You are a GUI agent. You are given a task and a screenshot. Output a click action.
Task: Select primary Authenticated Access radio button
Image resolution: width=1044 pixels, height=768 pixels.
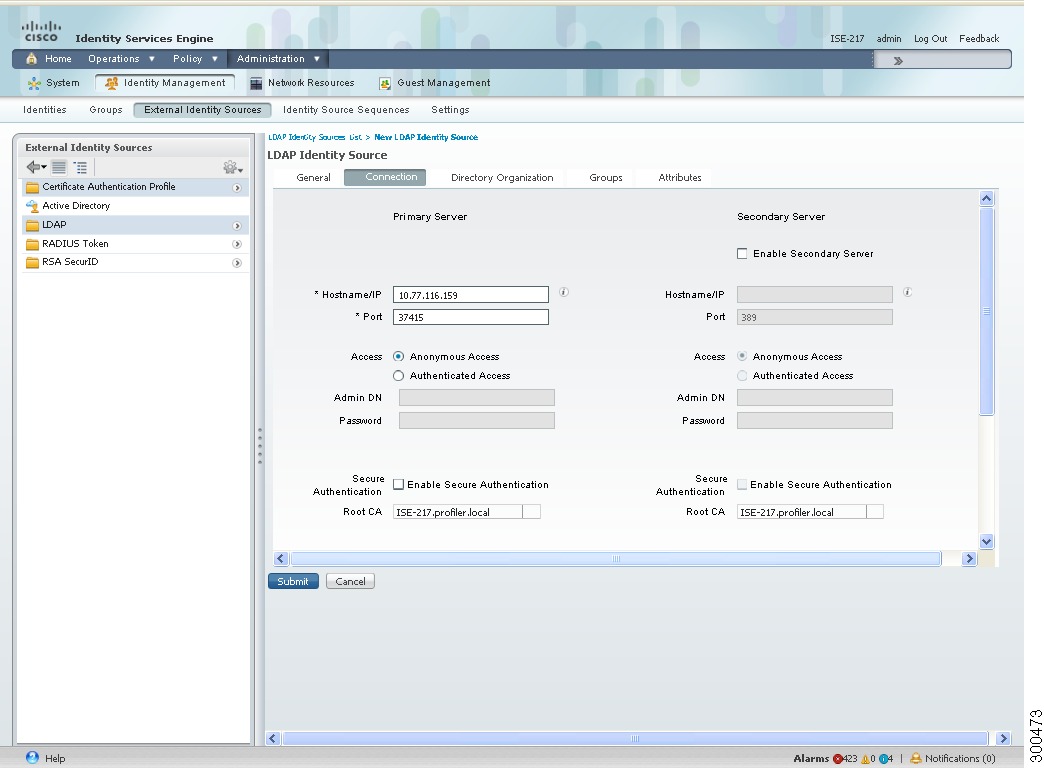(398, 376)
